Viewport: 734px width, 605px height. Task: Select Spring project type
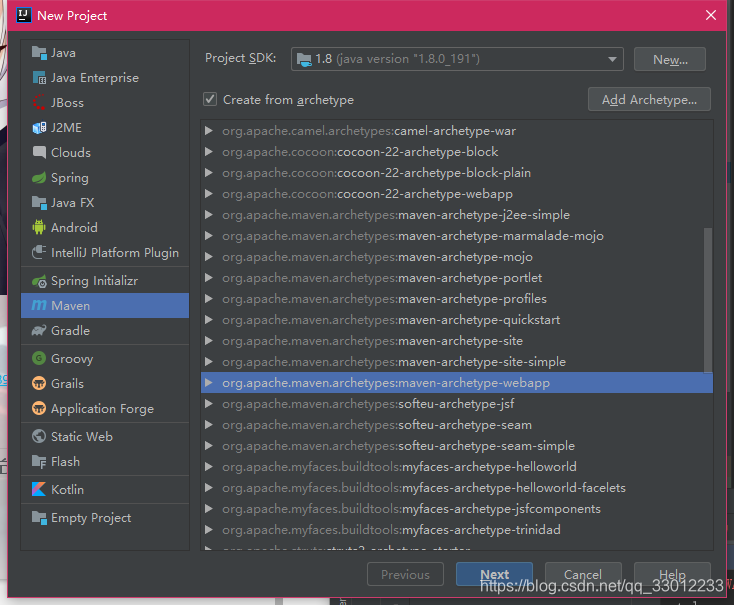105,178
